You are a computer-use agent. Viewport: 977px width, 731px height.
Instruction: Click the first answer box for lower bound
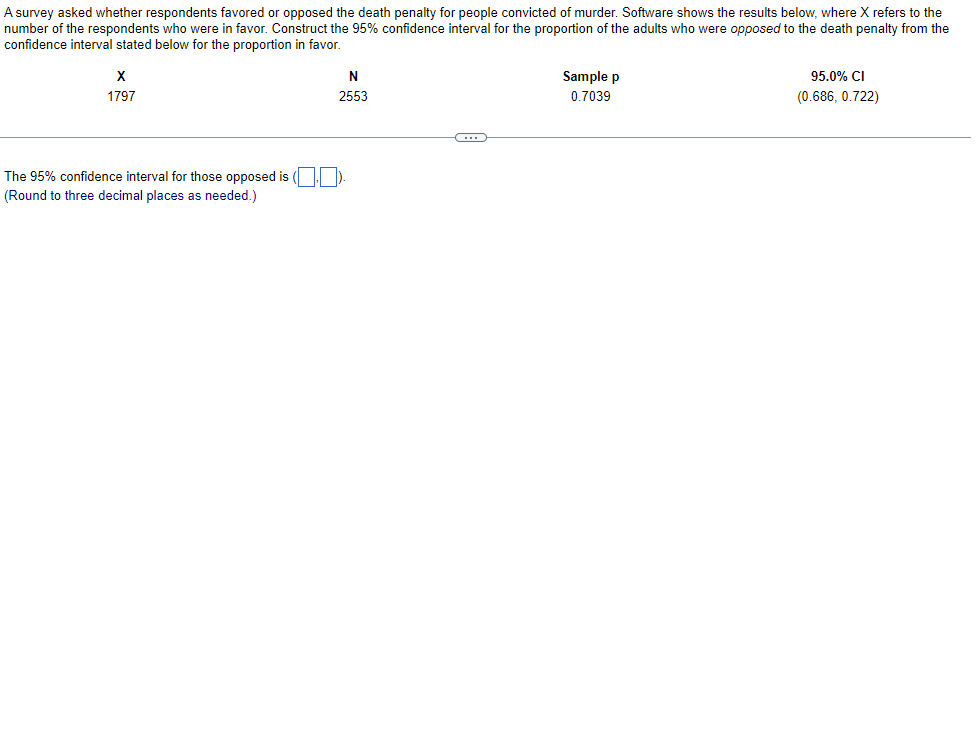(x=306, y=177)
